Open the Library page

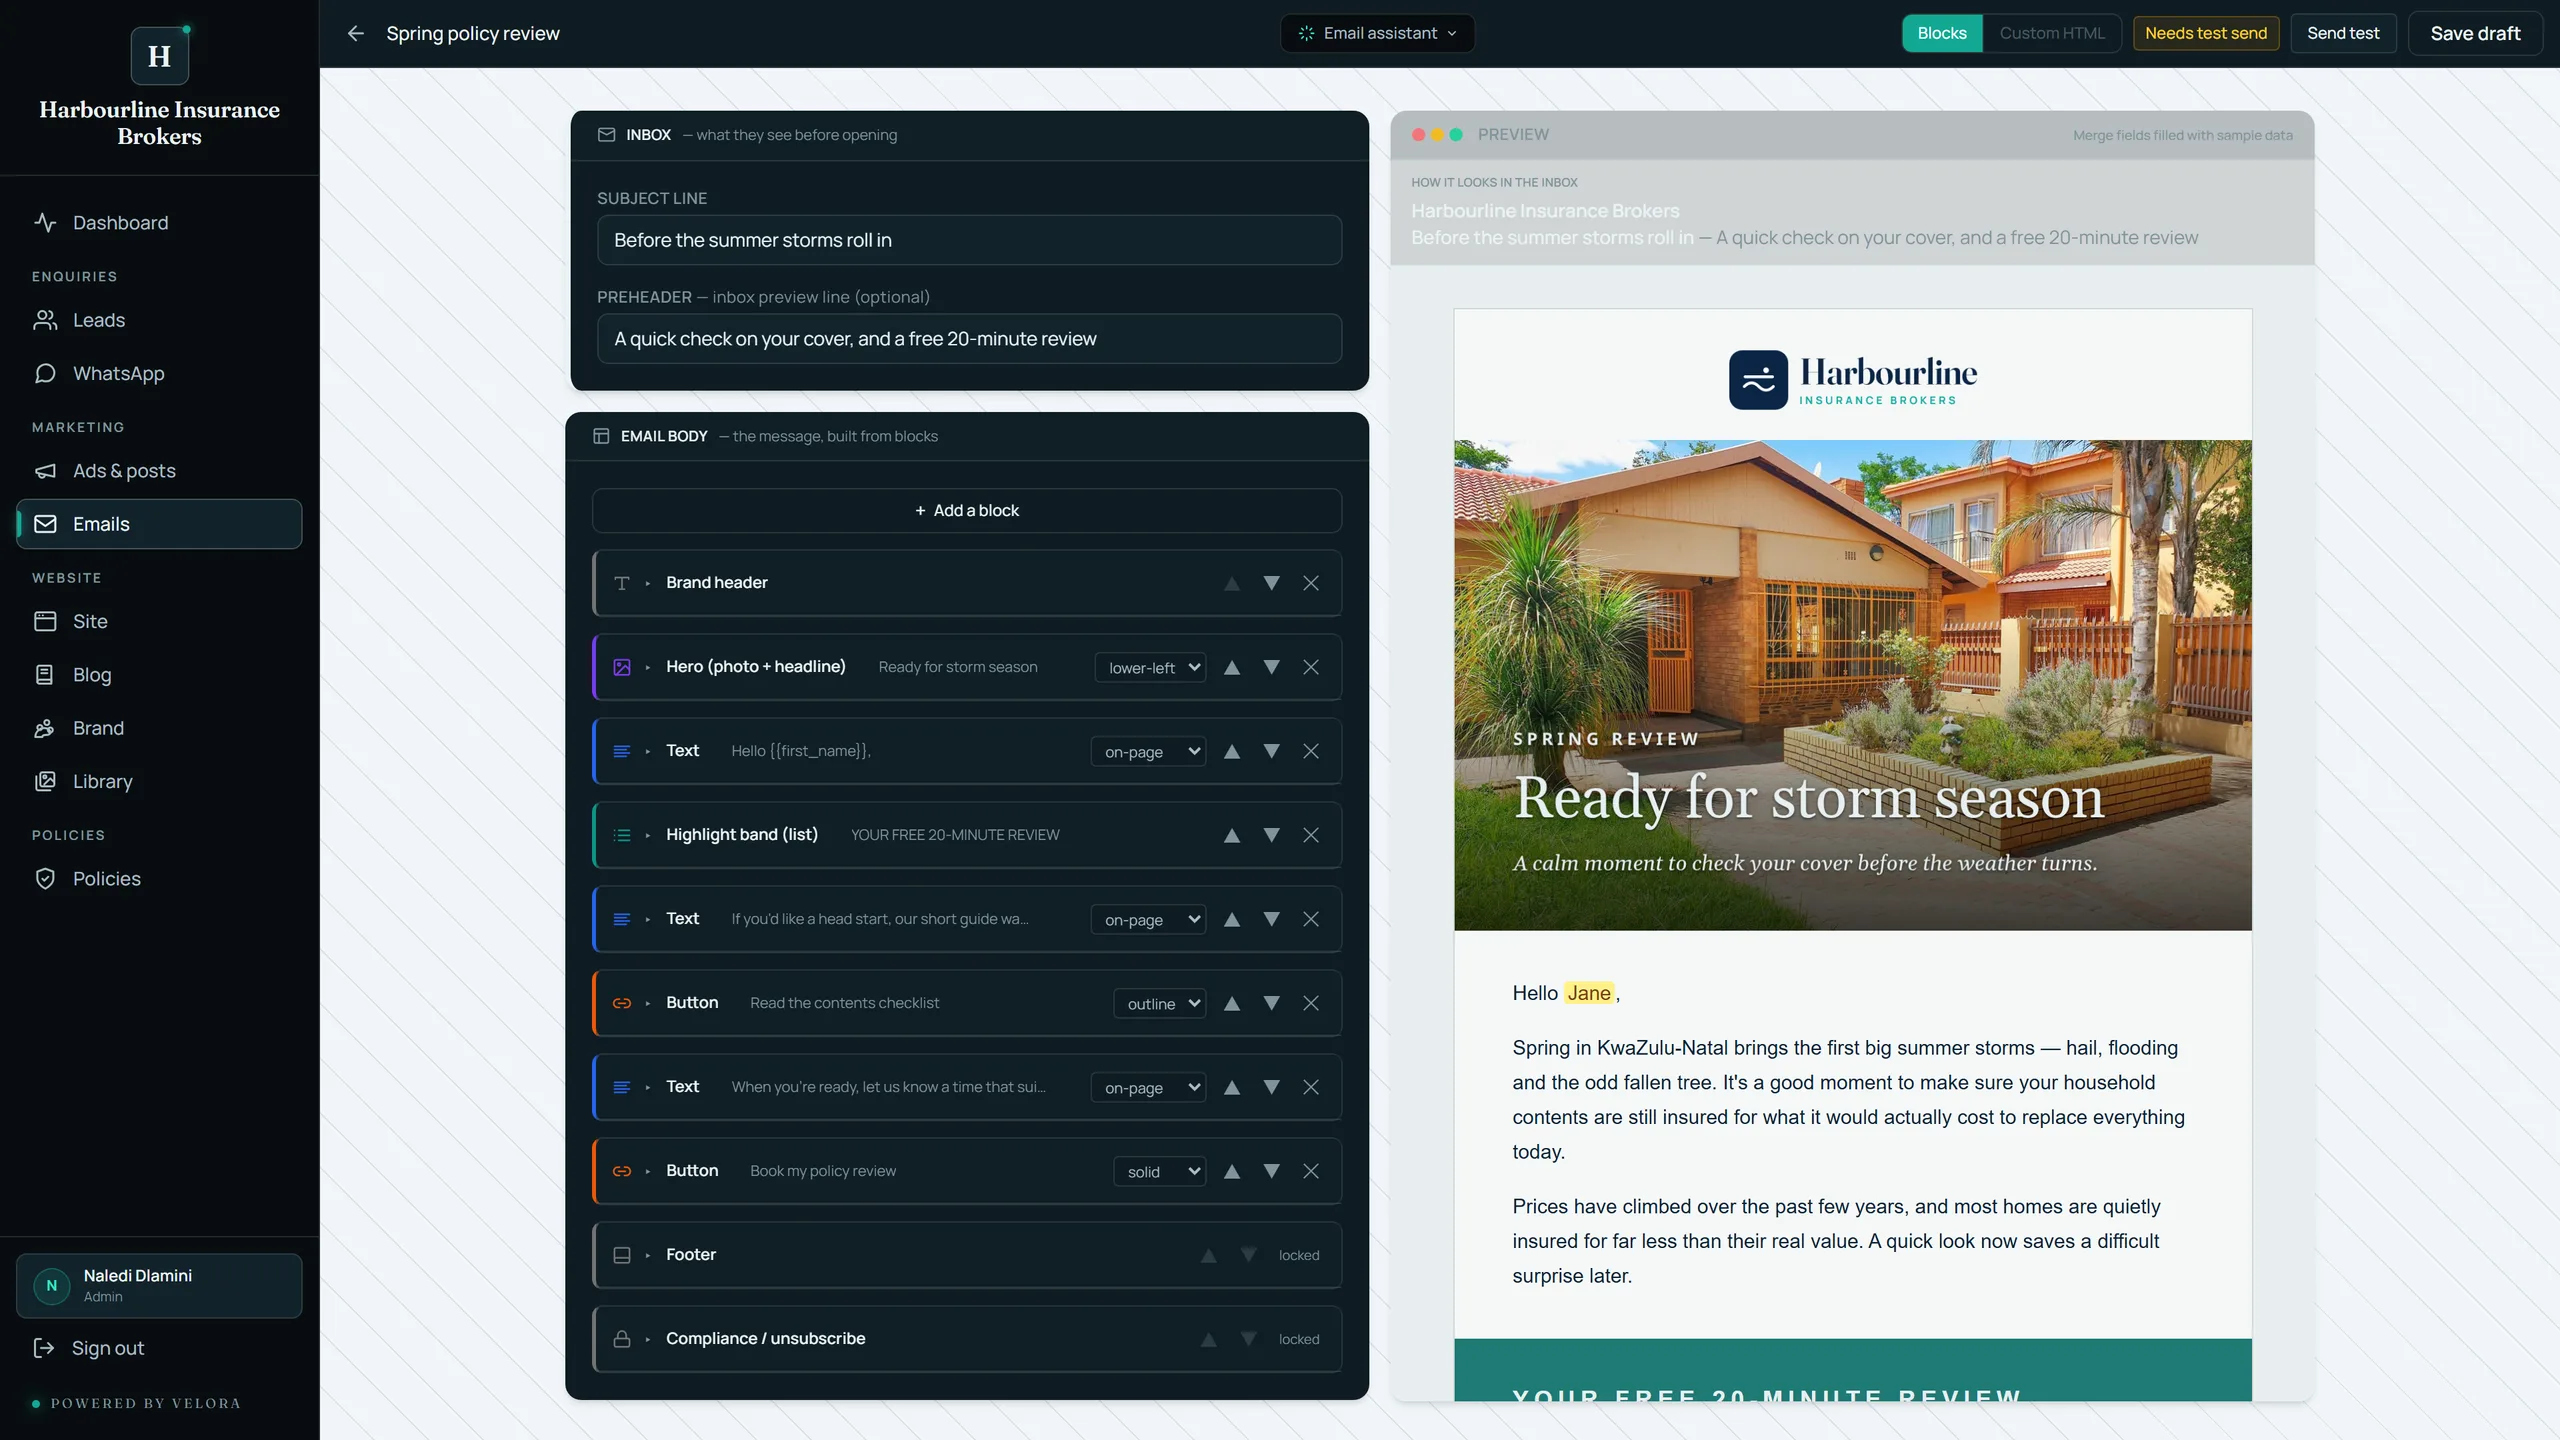click(x=159, y=782)
